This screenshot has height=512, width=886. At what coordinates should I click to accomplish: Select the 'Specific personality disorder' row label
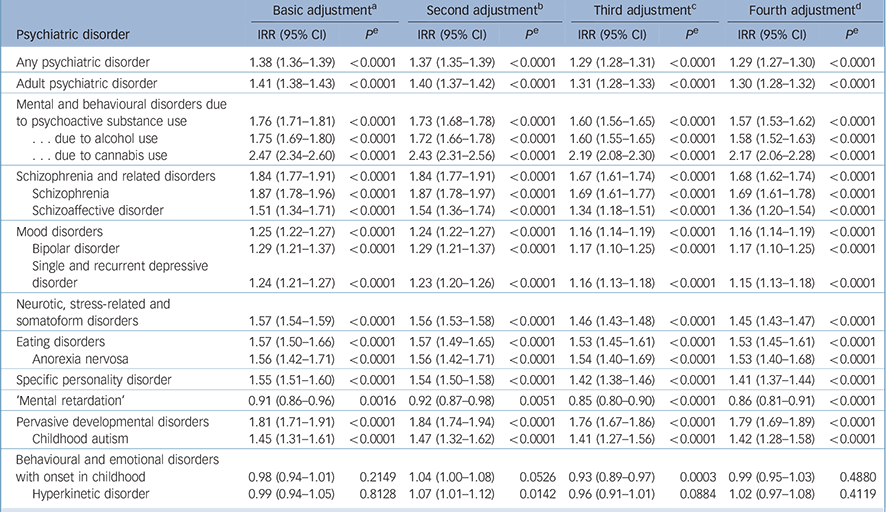pos(94,381)
